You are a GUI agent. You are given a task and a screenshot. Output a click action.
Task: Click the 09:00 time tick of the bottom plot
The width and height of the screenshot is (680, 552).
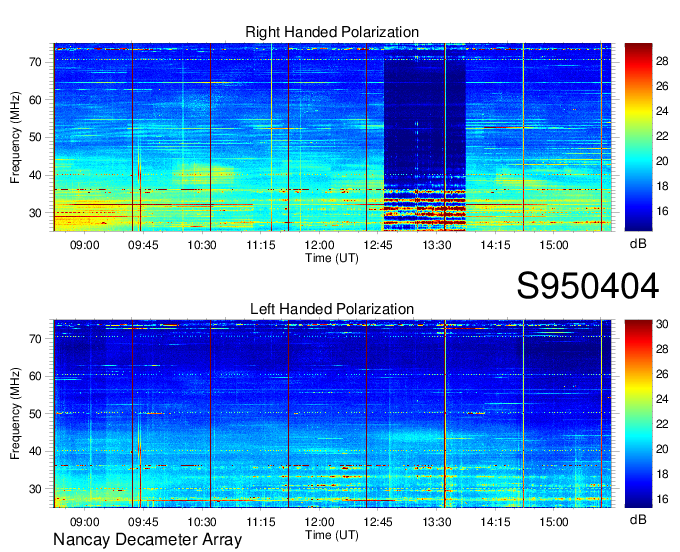click(x=85, y=522)
